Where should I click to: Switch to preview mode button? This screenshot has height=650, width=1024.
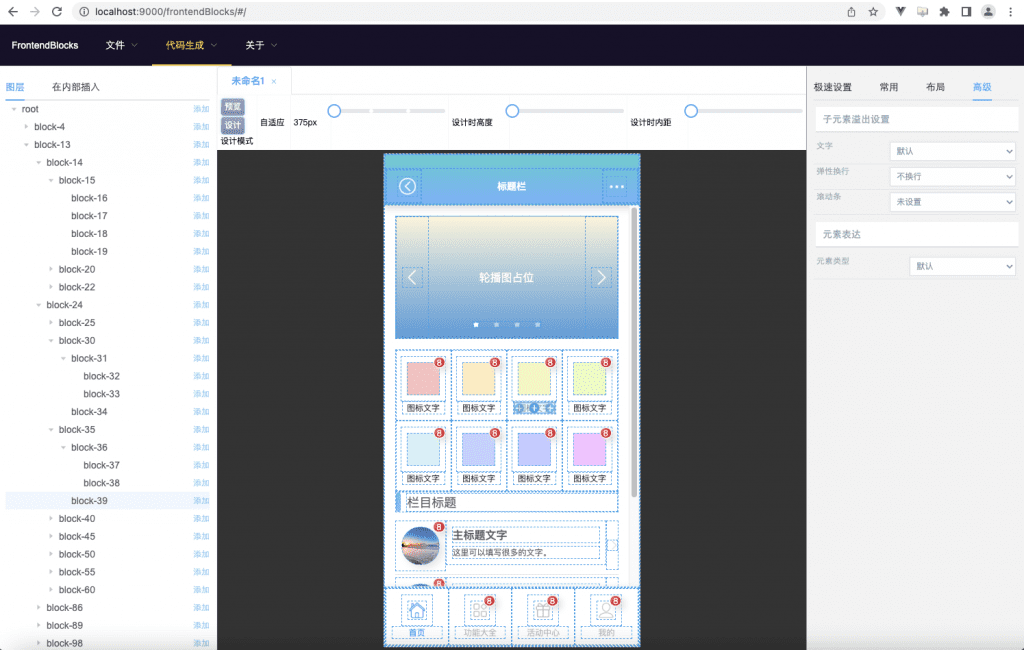click(x=232, y=106)
